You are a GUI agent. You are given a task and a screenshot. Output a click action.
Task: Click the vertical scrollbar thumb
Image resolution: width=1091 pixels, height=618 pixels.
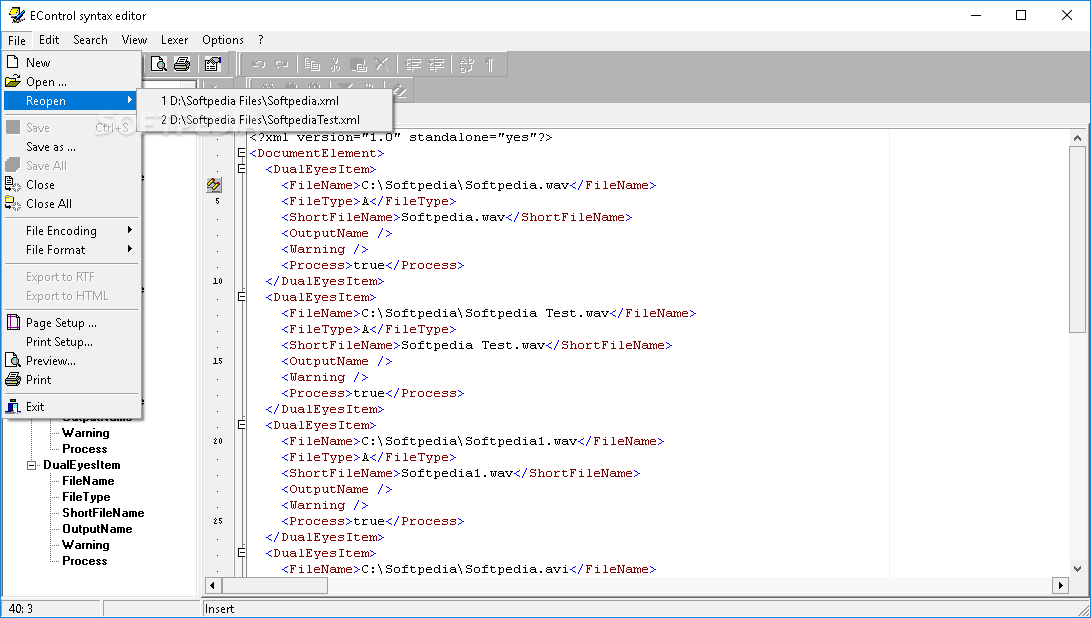coord(1077,239)
